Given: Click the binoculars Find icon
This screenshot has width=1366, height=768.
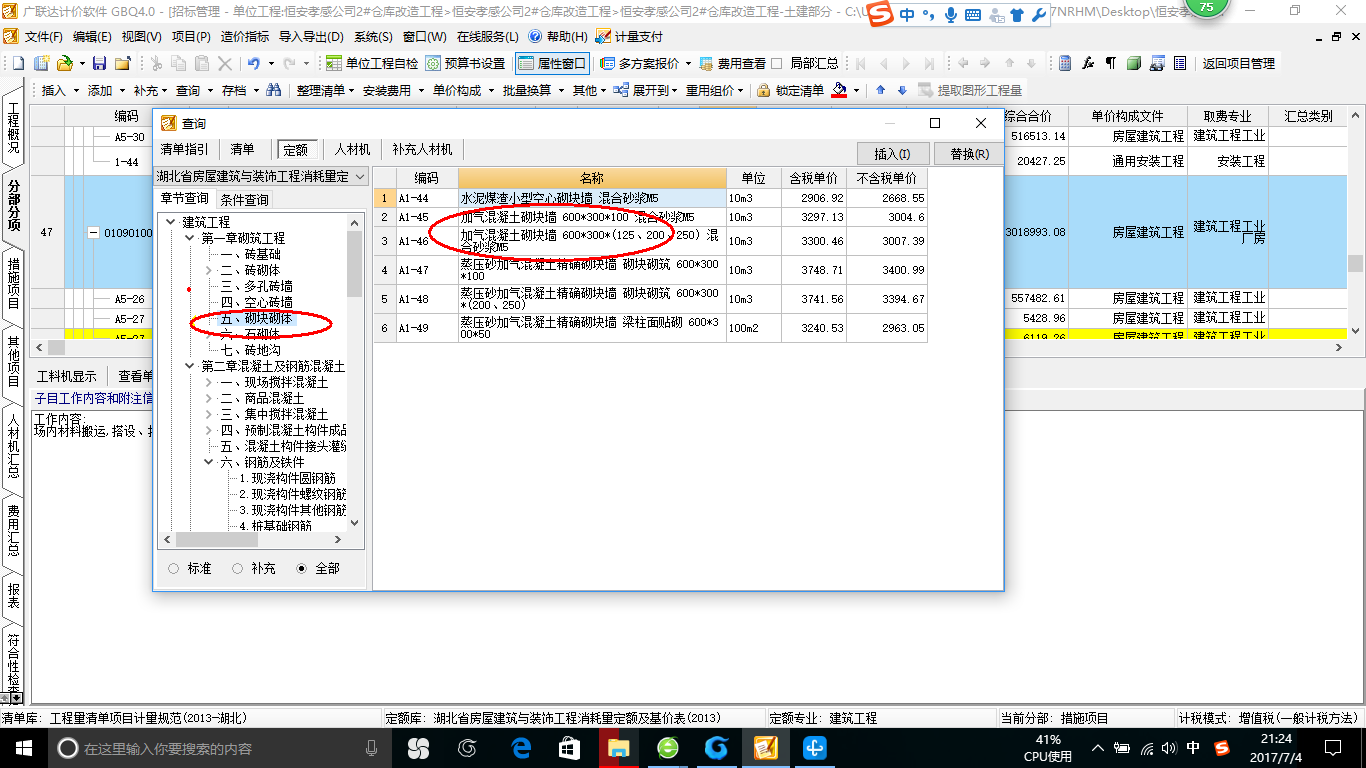Looking at the screenshot, I should click(273, 90).
